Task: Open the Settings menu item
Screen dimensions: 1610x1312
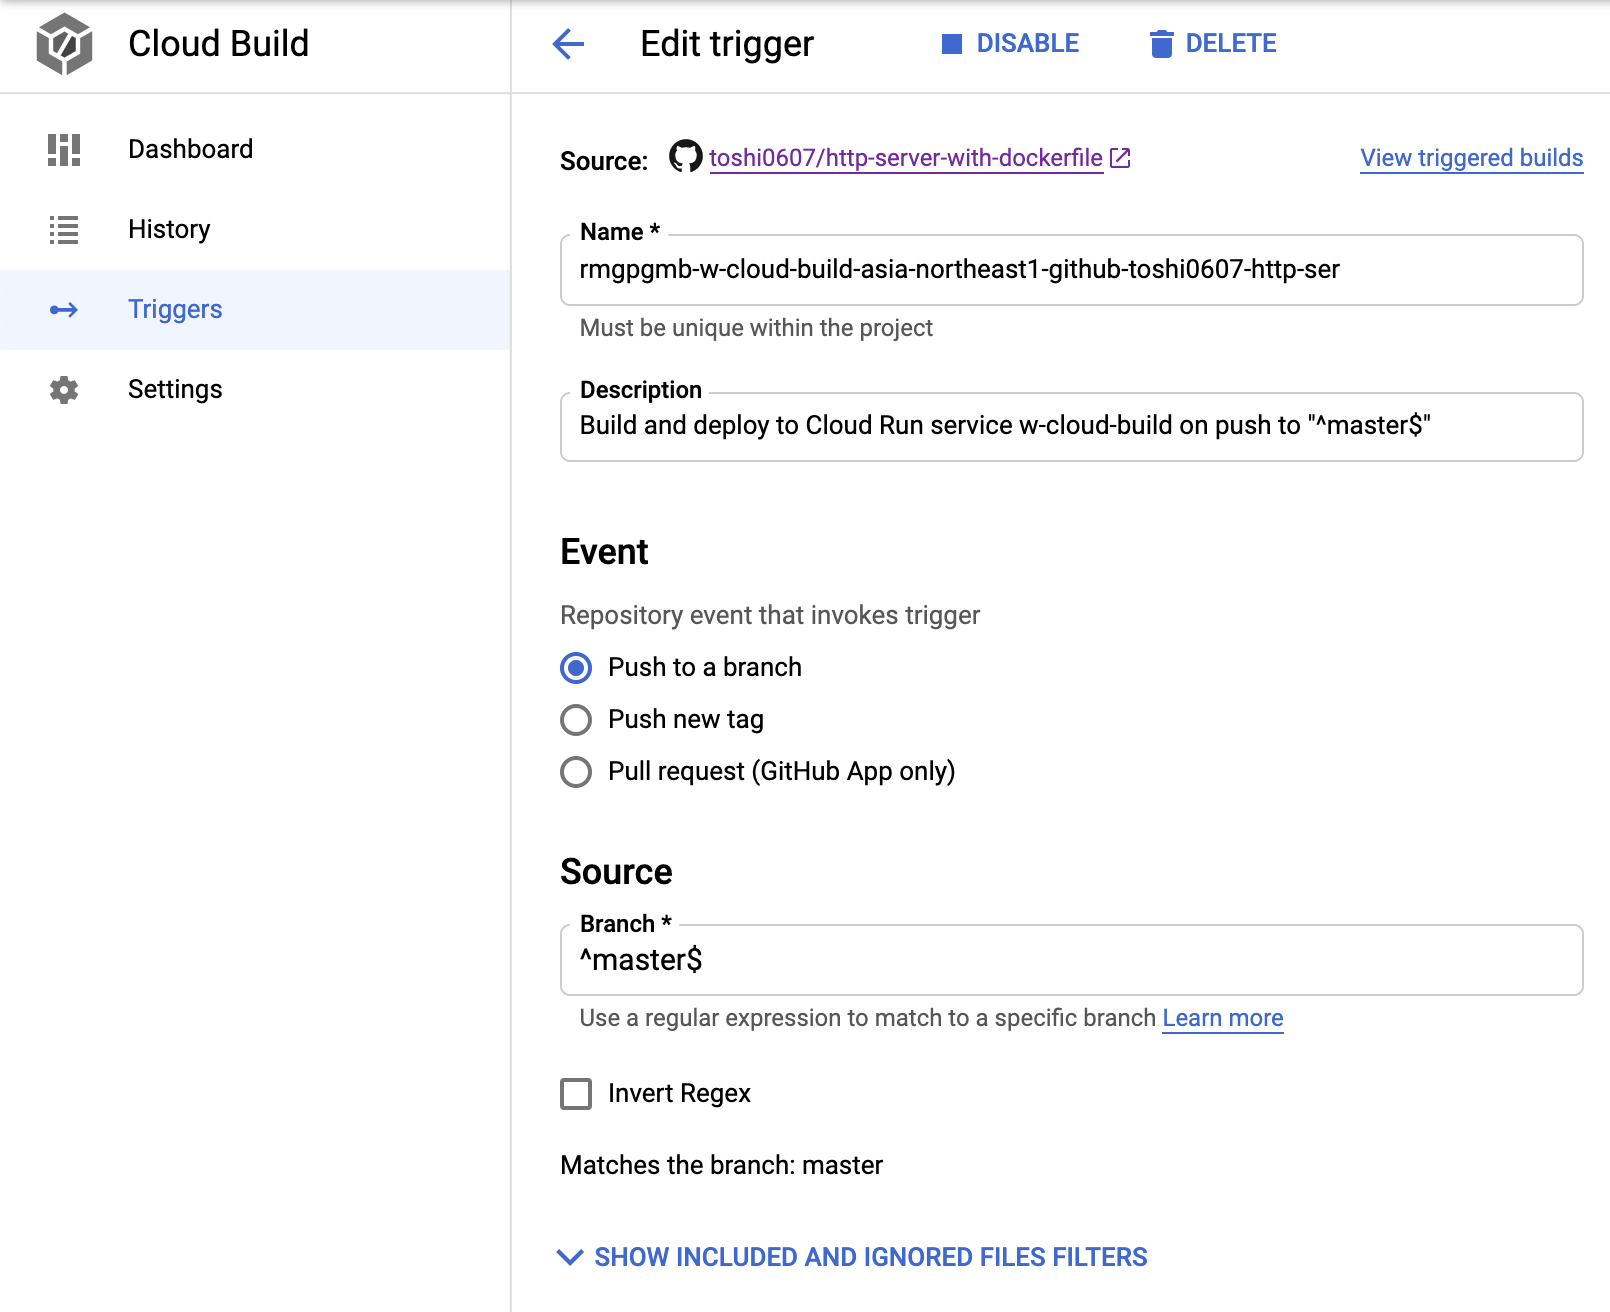Action: [255, 390]
